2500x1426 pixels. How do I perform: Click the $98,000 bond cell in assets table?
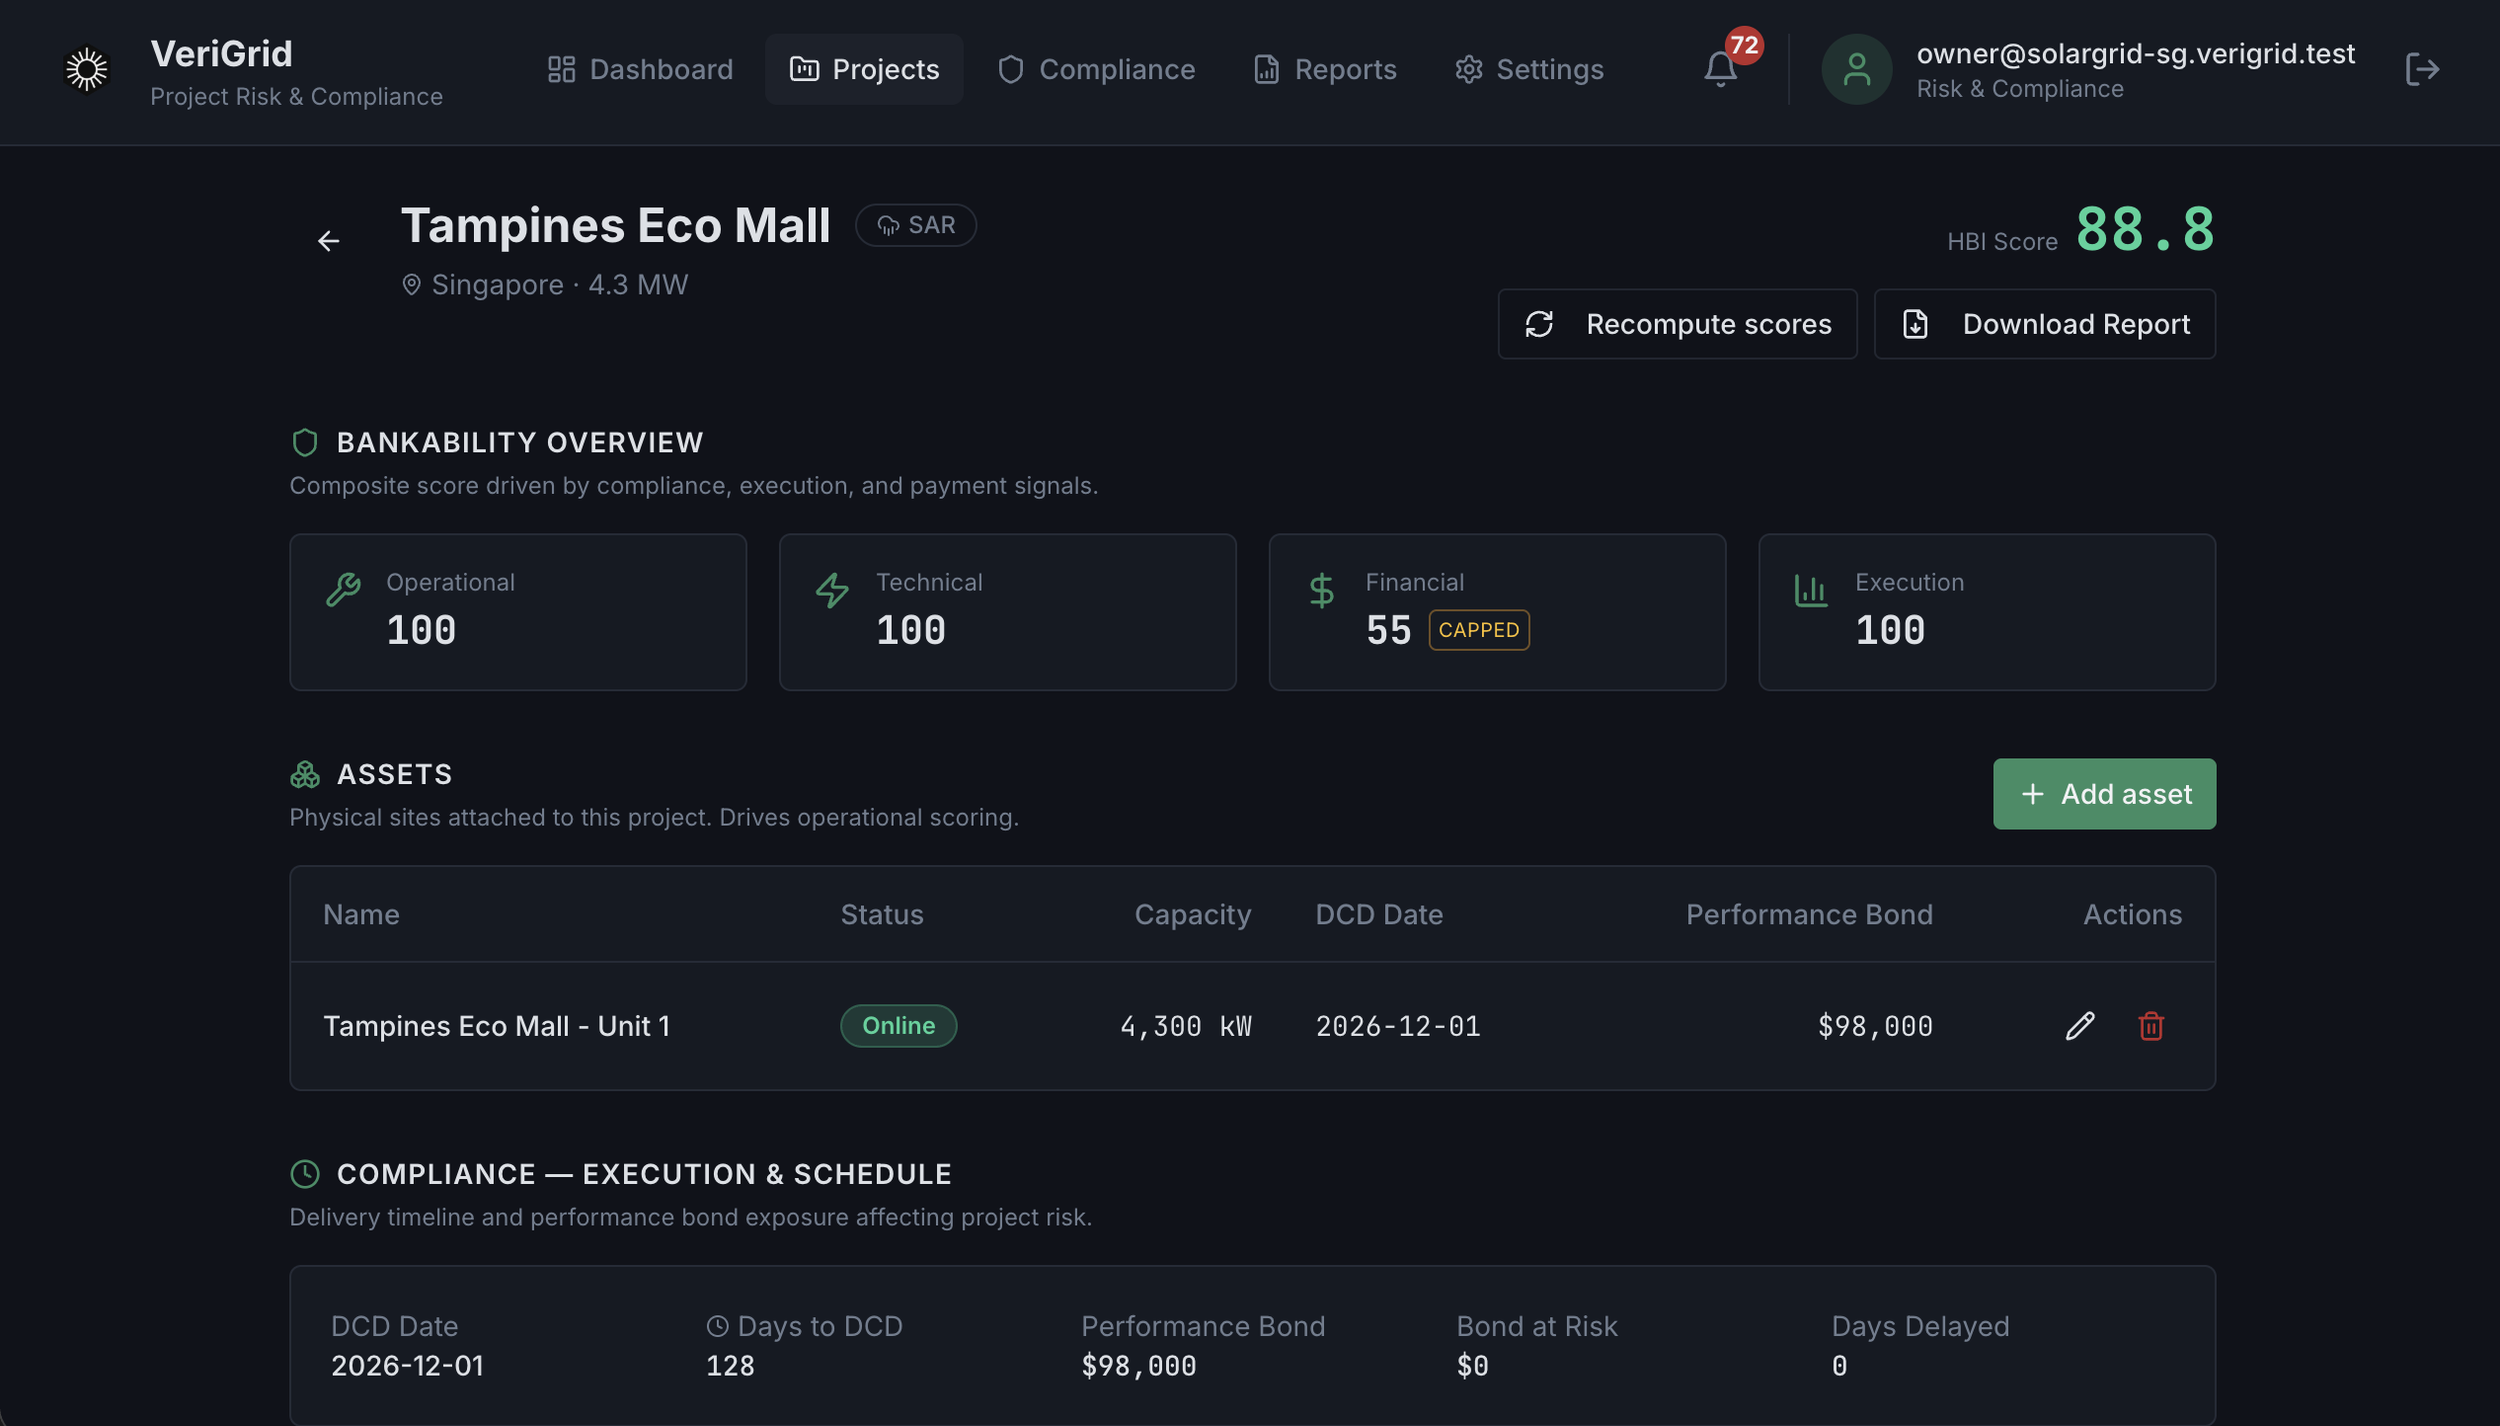(1874, 1026)
